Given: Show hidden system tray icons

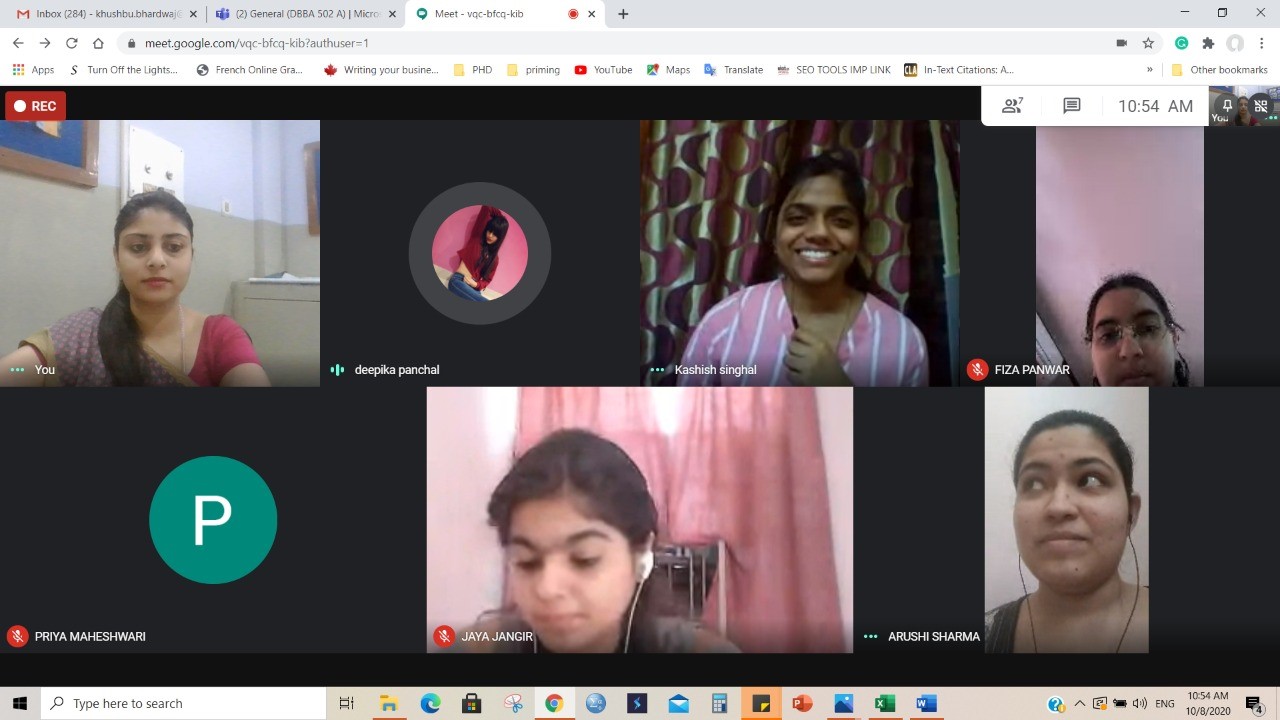Looking at the screenshot, I should pyautogui.click(x=1079, y=704).
